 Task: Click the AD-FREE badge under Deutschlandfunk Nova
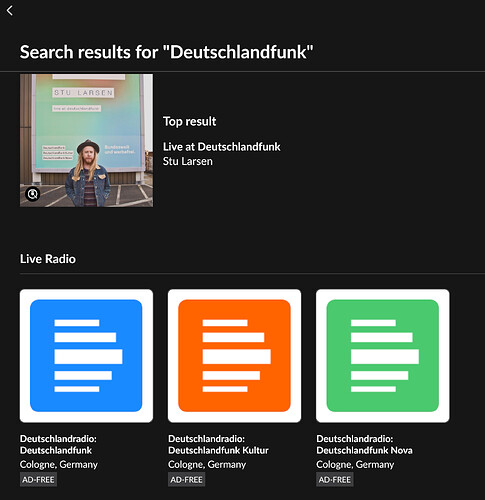335,480
